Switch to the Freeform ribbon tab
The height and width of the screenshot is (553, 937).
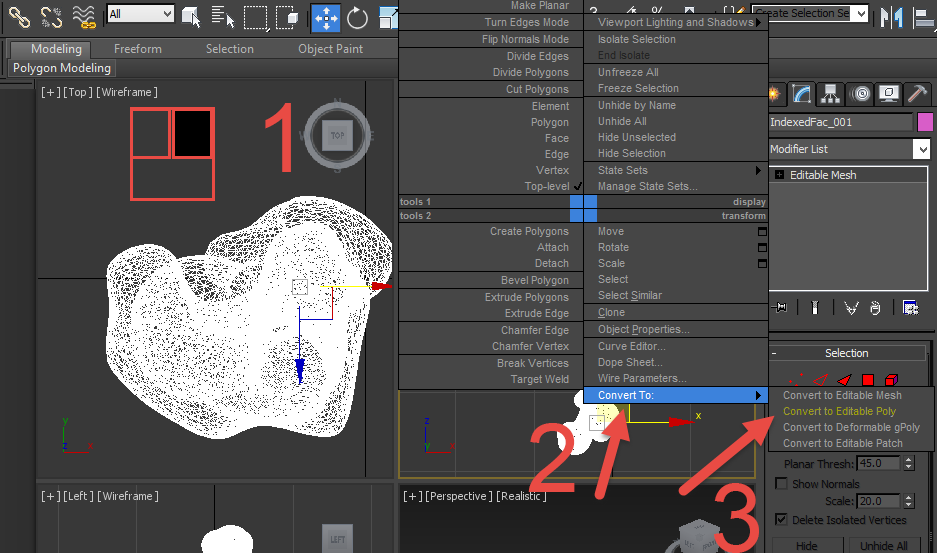[137, 49]
